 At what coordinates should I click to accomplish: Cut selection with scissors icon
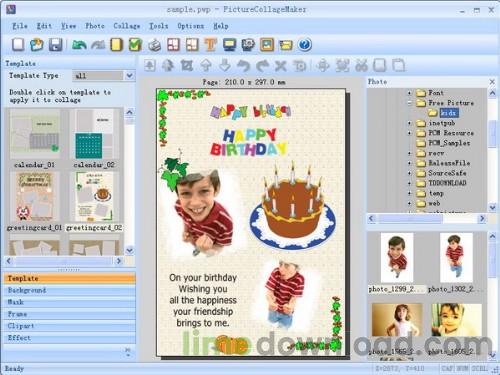click(361, 65)
